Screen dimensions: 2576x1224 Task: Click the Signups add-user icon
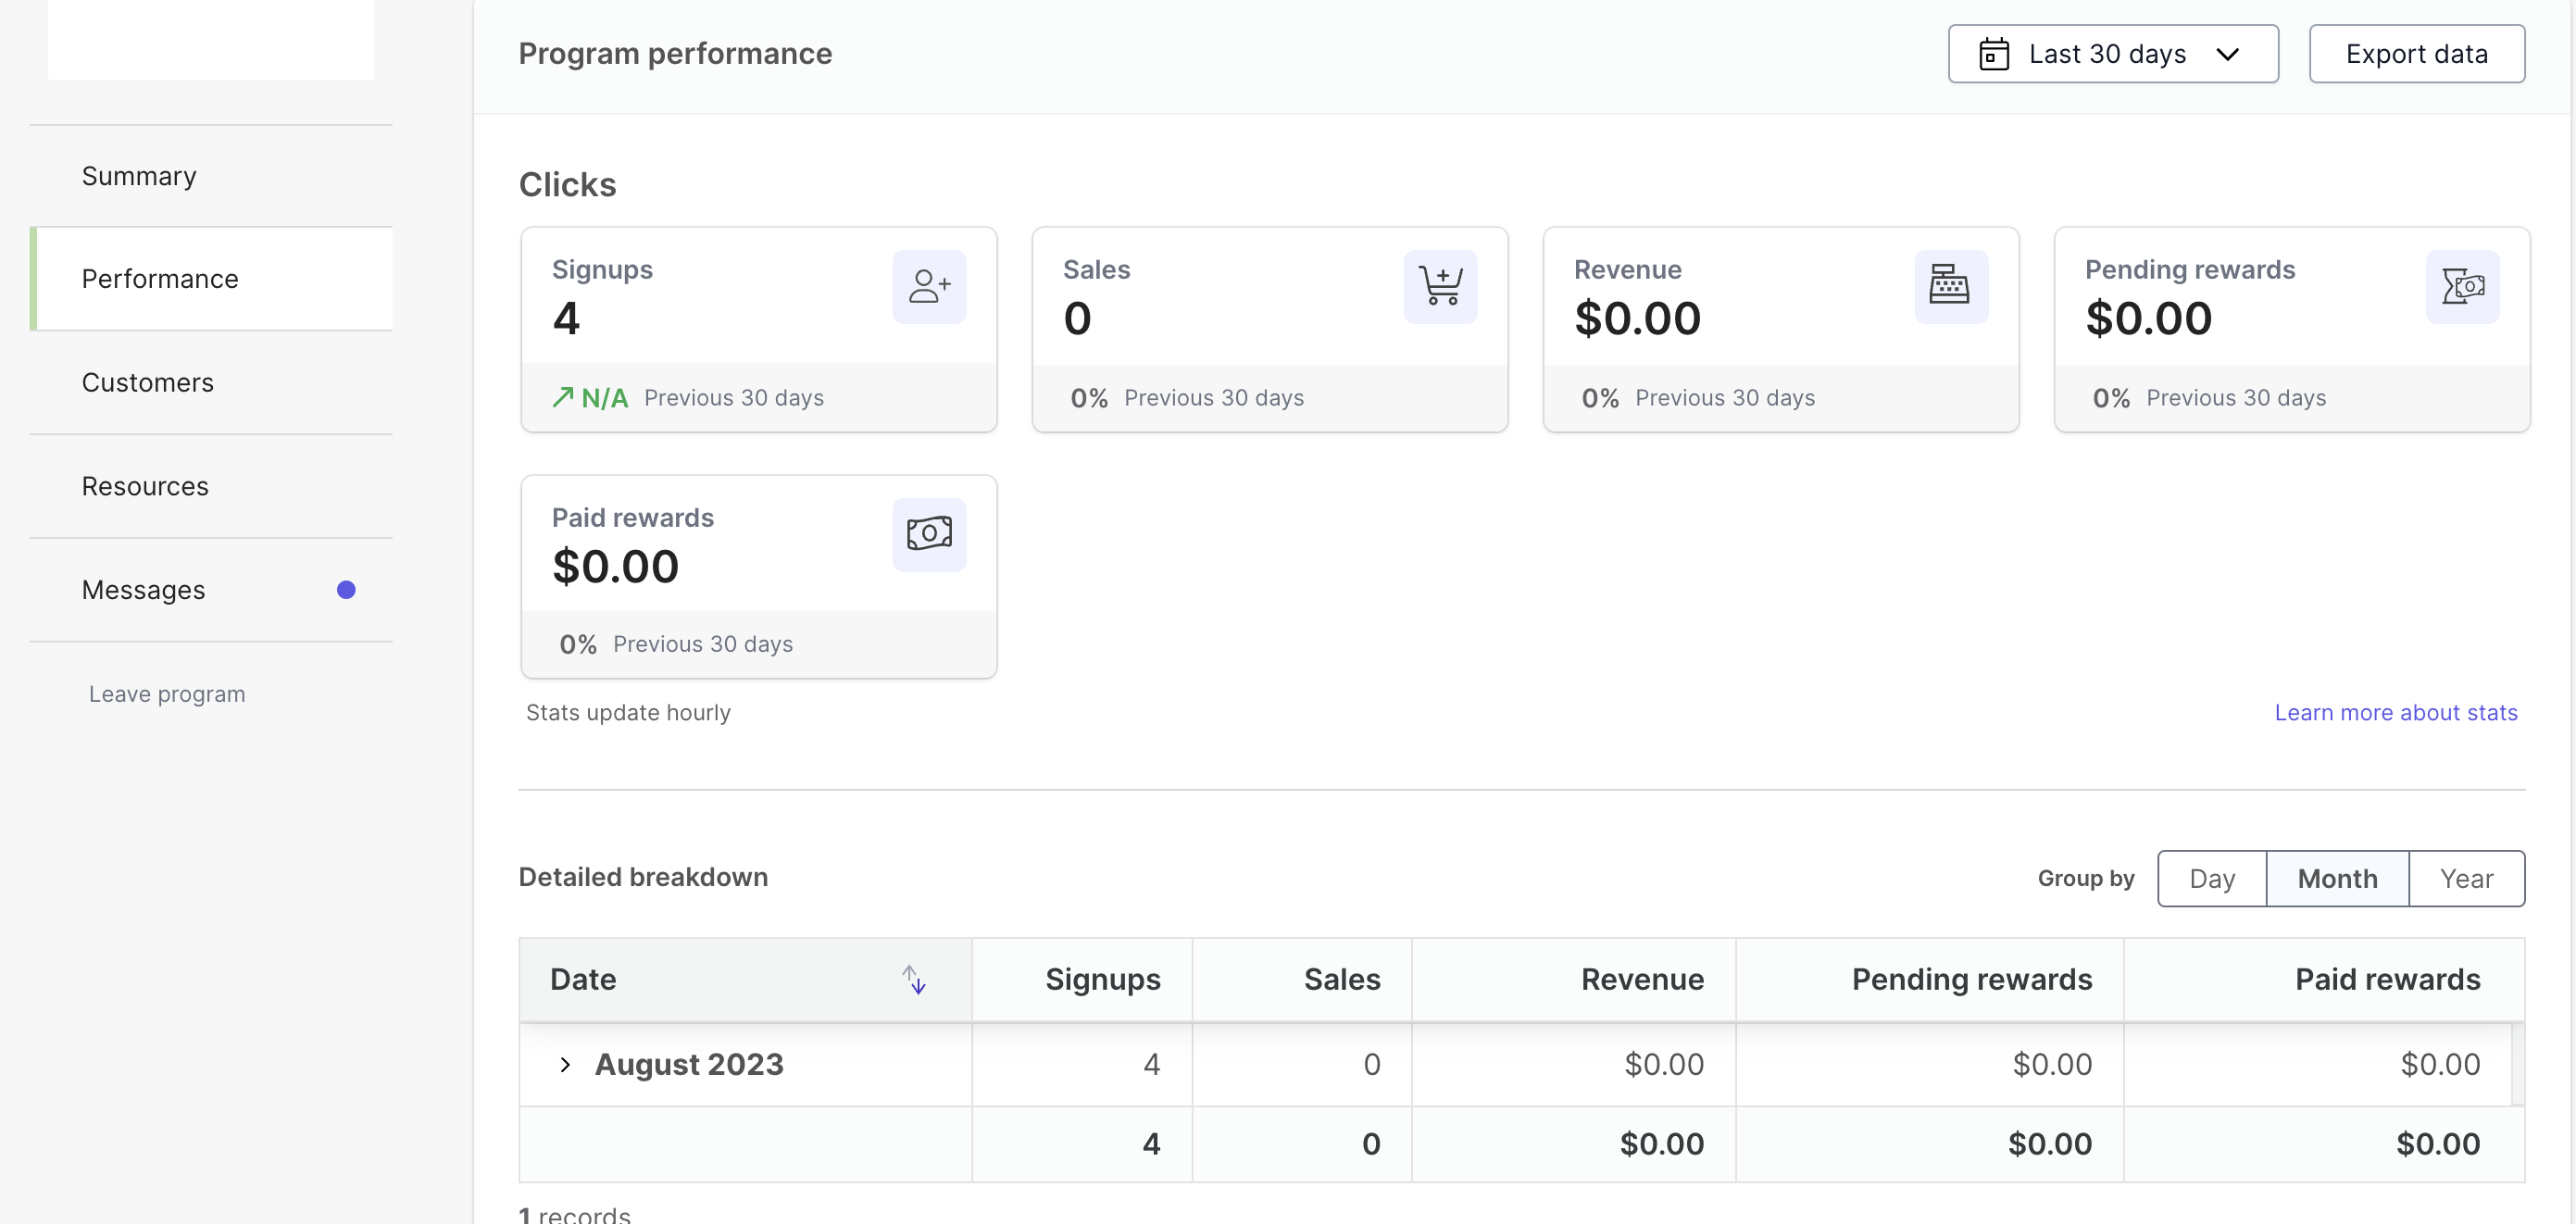pyautogui.click(x=929, y=286)
